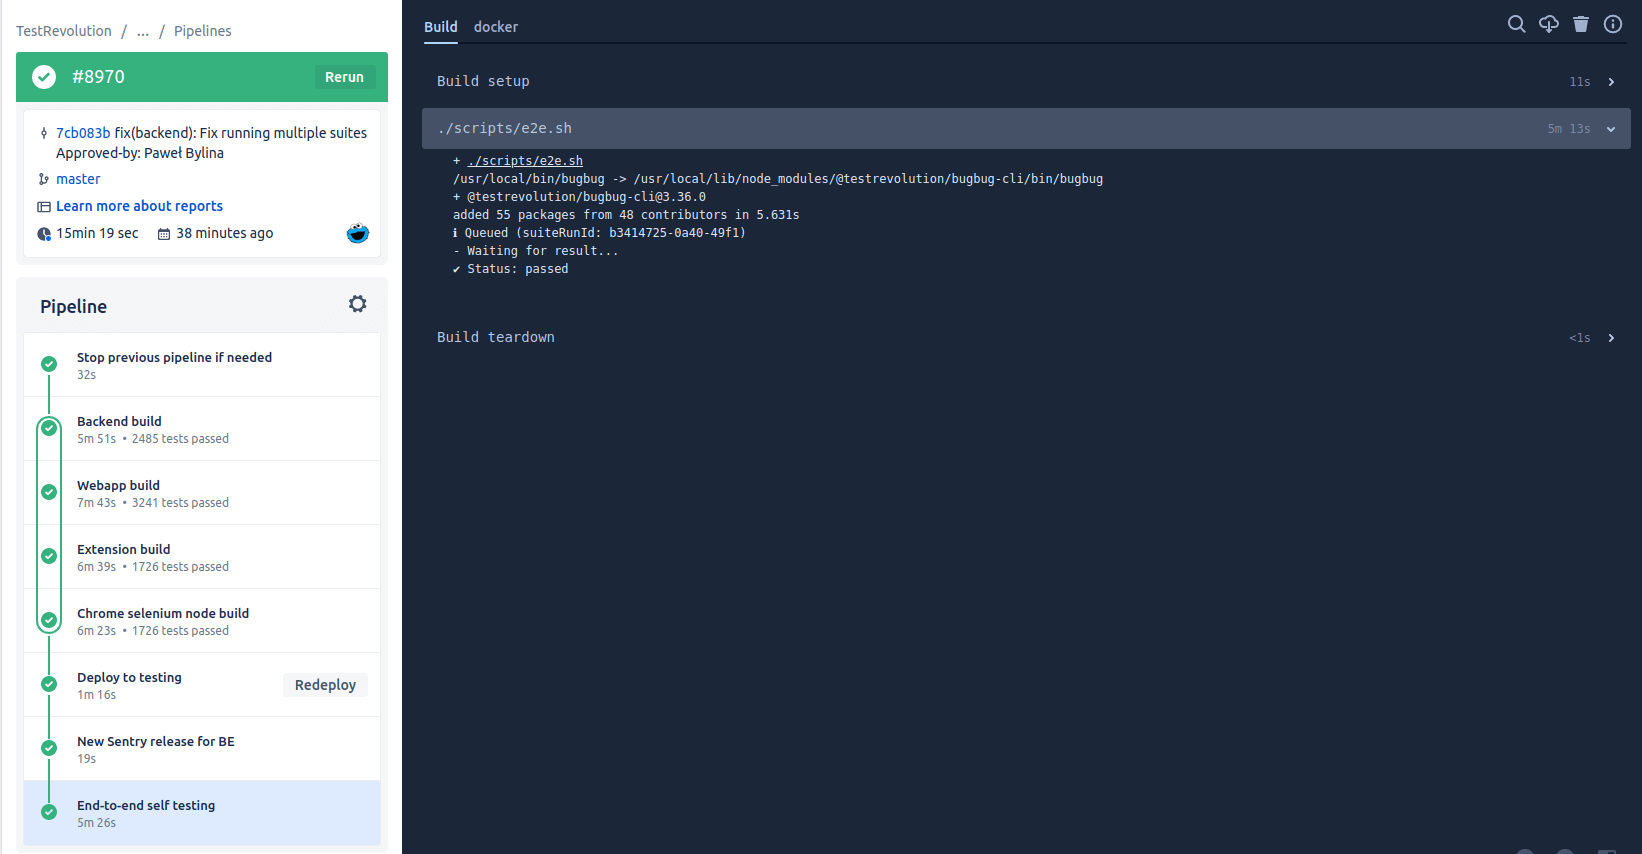Screen dimensions: 1642x854
Task: Click the green success checkmark beside #8970
Action: [x=44, y=77]
